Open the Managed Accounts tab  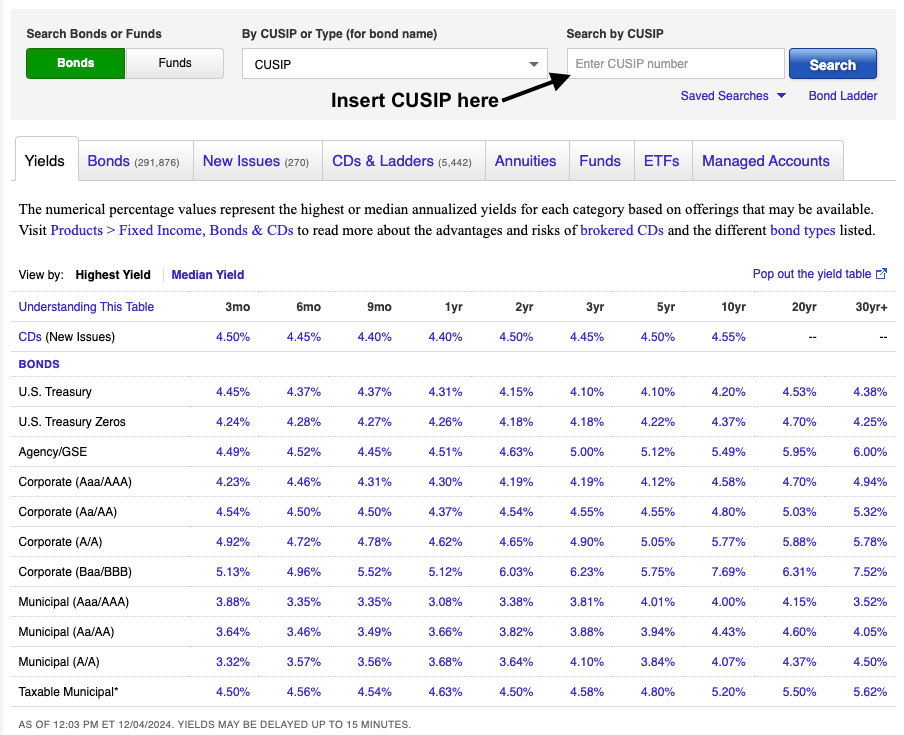pos(766,161)
